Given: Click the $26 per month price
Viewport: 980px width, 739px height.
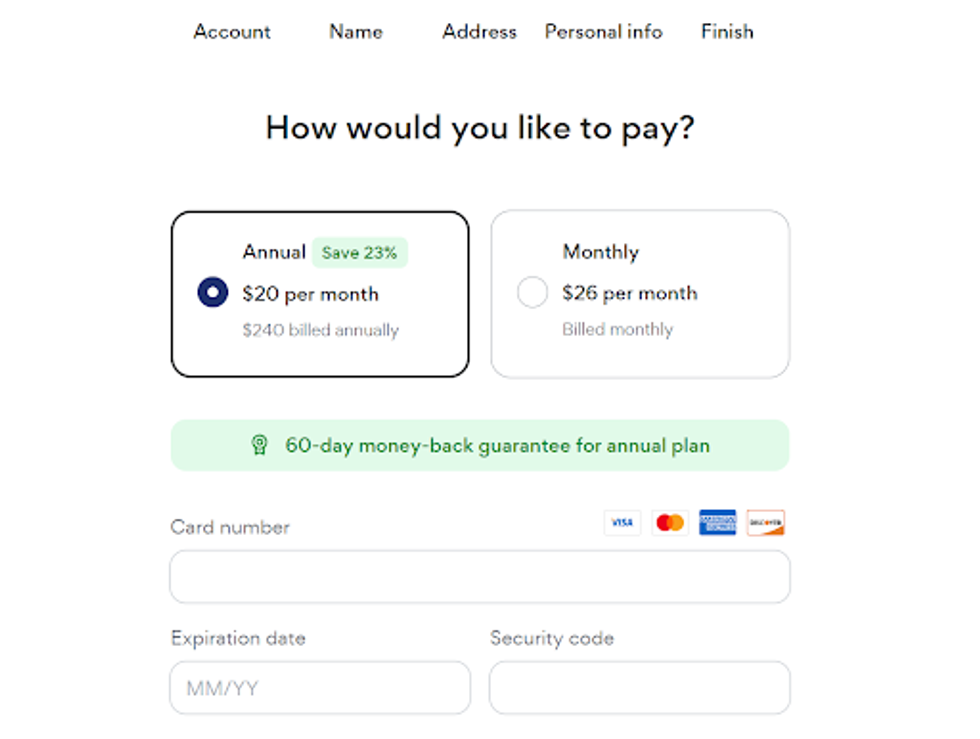Looking at the screenshot, I should point(630,293).
